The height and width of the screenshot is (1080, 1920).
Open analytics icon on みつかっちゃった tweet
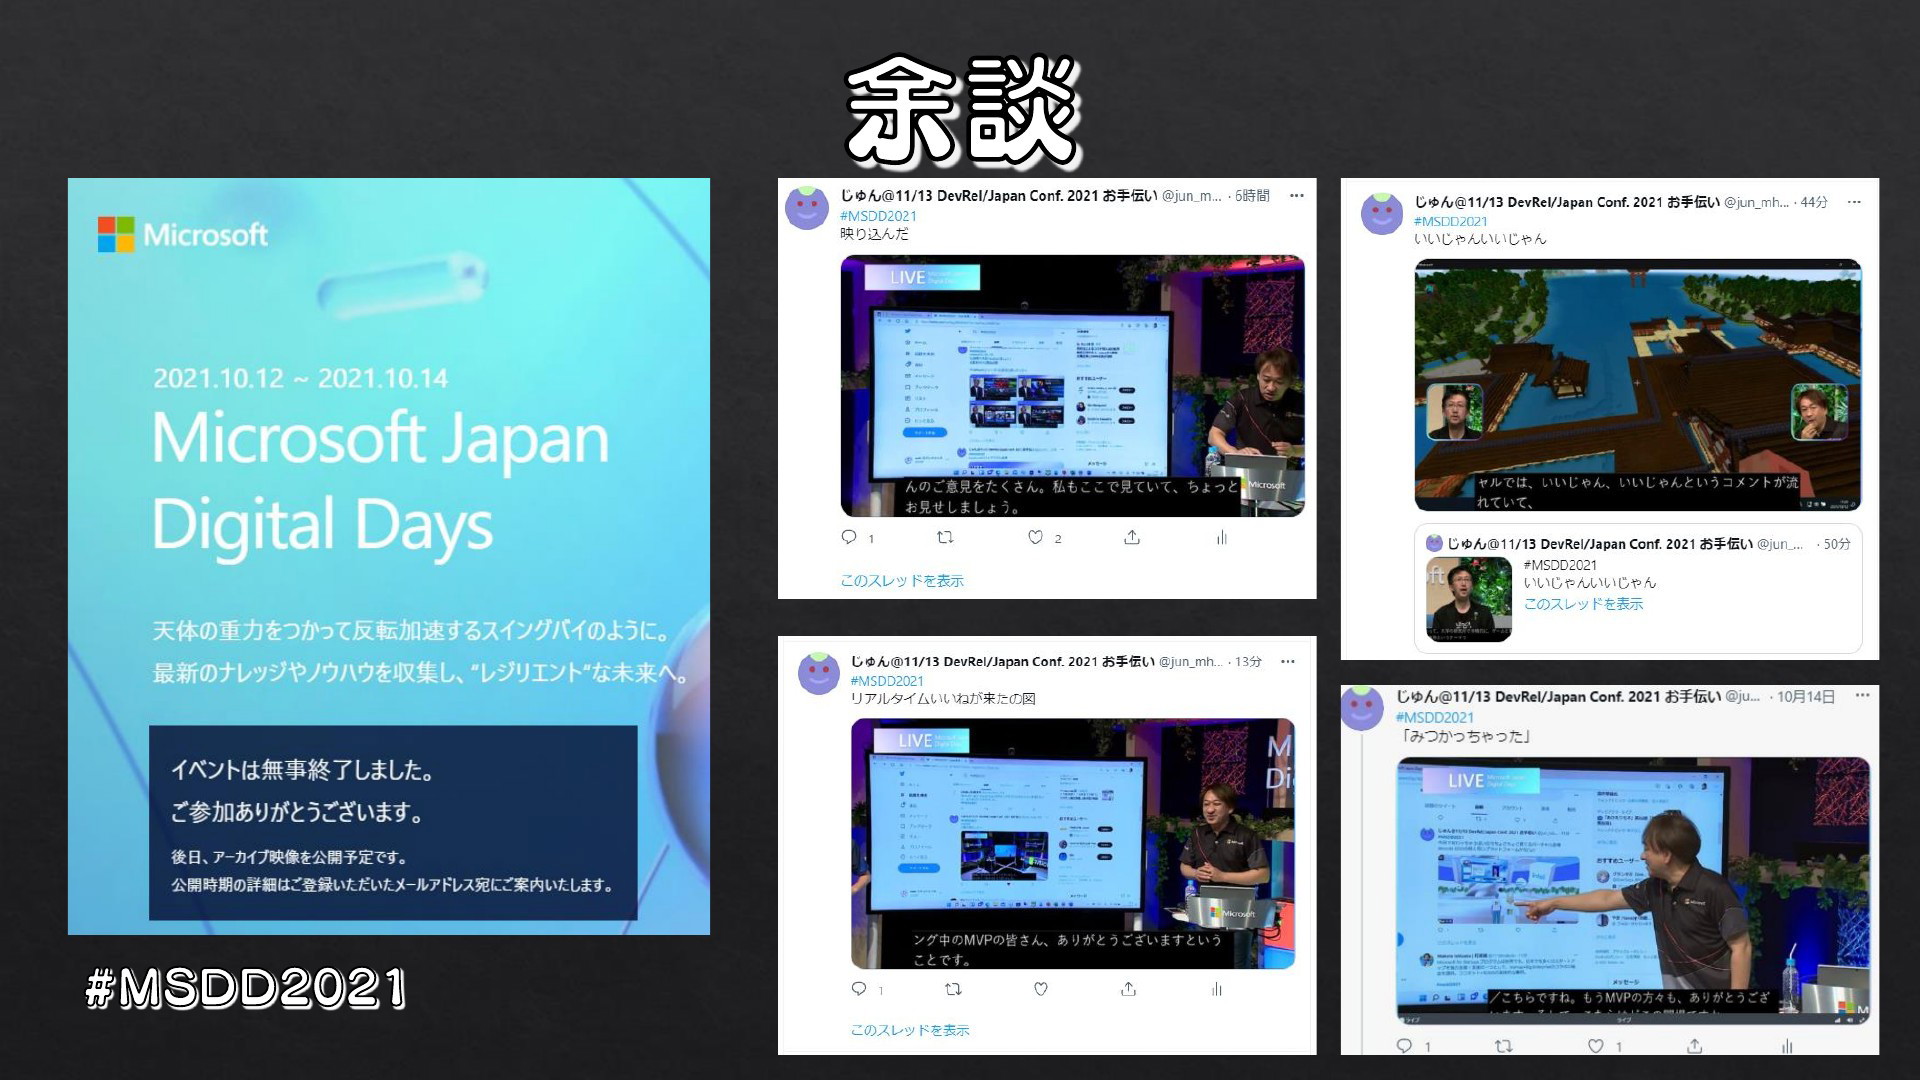pyautogui.click(x=1787, y=1045)
